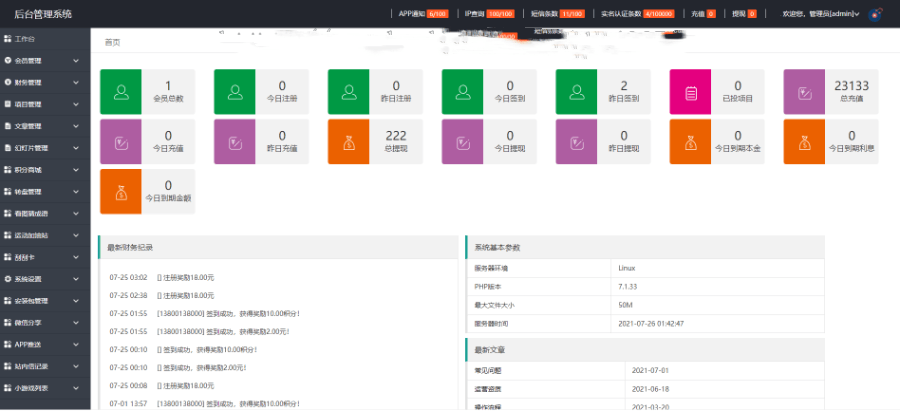Expand the 会员管理 sidebar menu
Screen dimensions: 900x411
(45, 60)
